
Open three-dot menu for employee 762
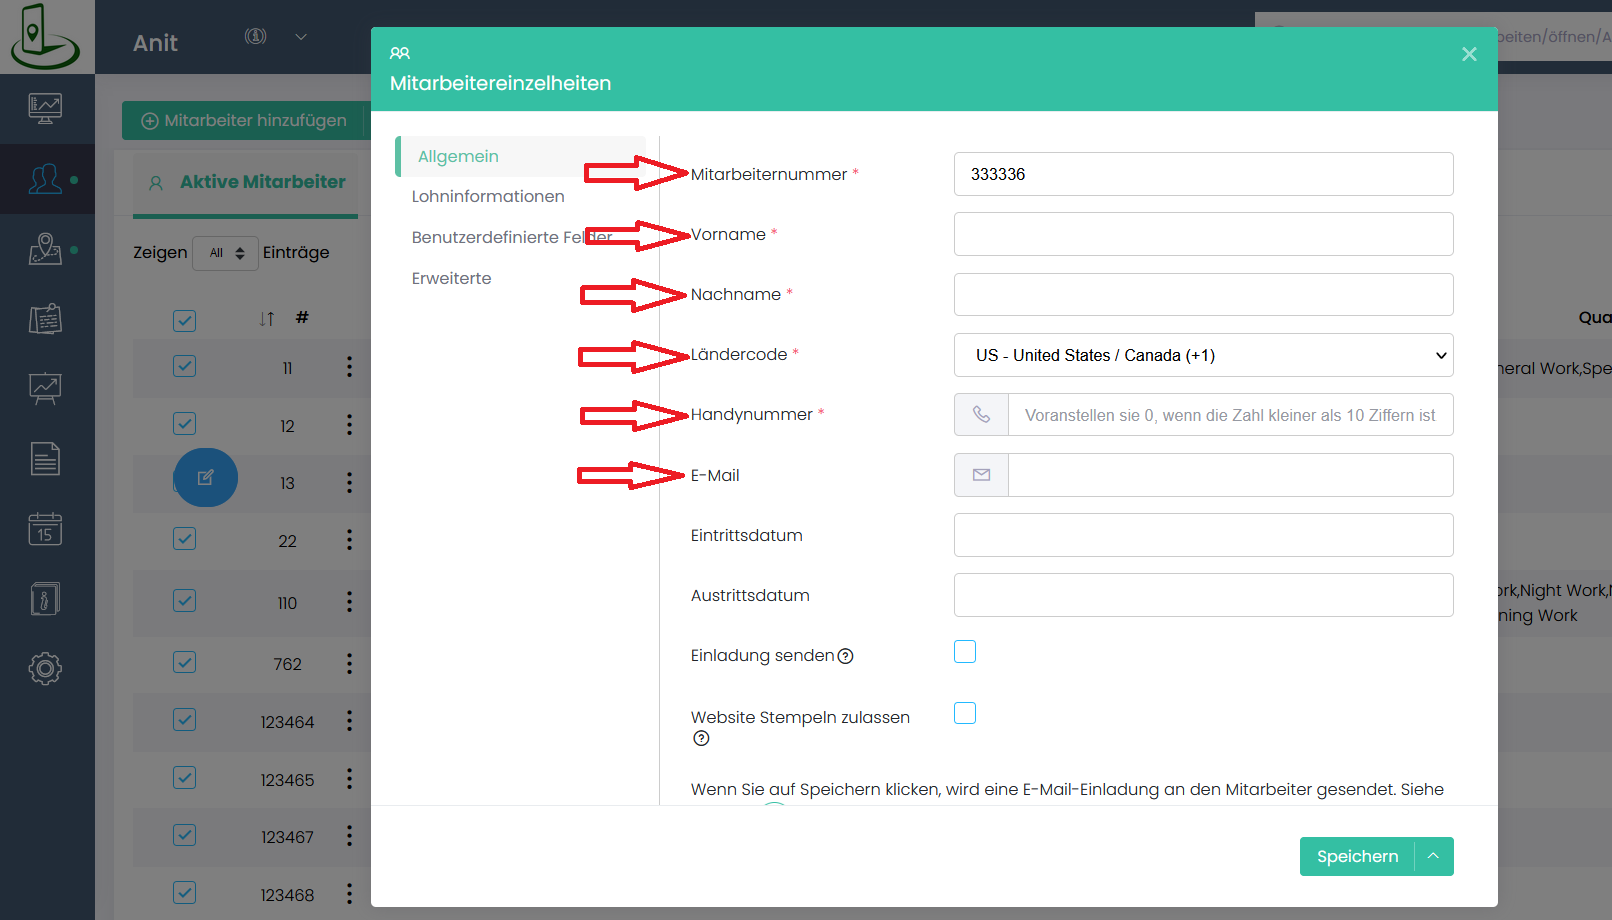(349, 663)
